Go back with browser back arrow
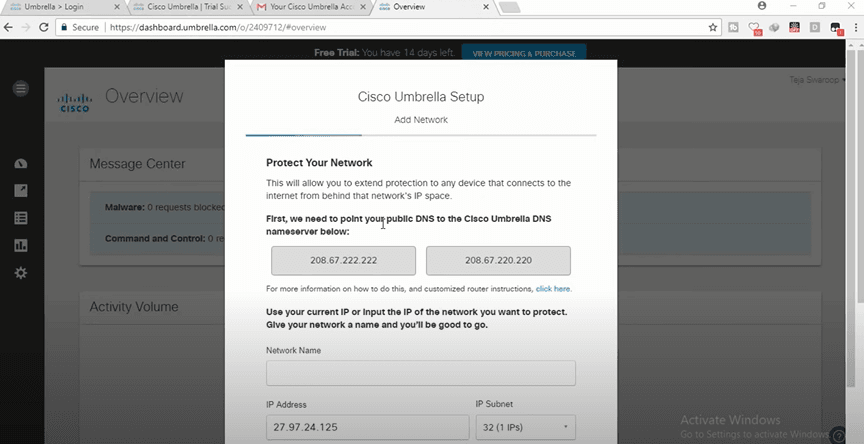Screen dimensions: 864x444 [x=8, y=28]
